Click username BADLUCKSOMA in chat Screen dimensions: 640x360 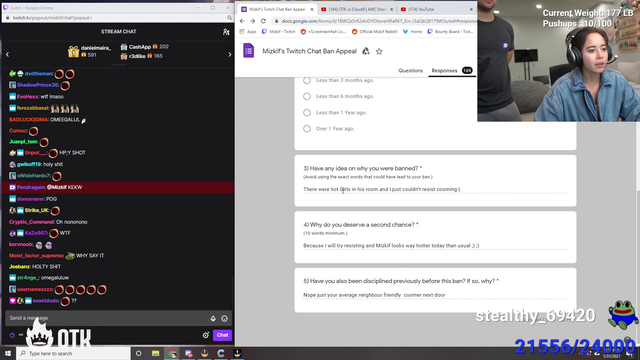point(29,120)
